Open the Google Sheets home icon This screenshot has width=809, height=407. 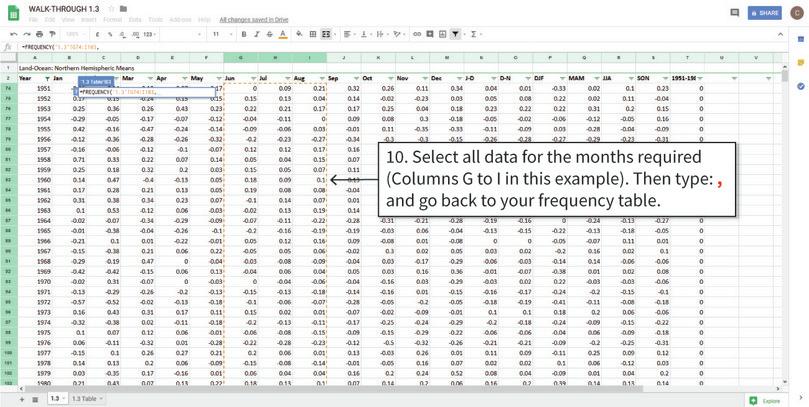[x=13, y=13]
